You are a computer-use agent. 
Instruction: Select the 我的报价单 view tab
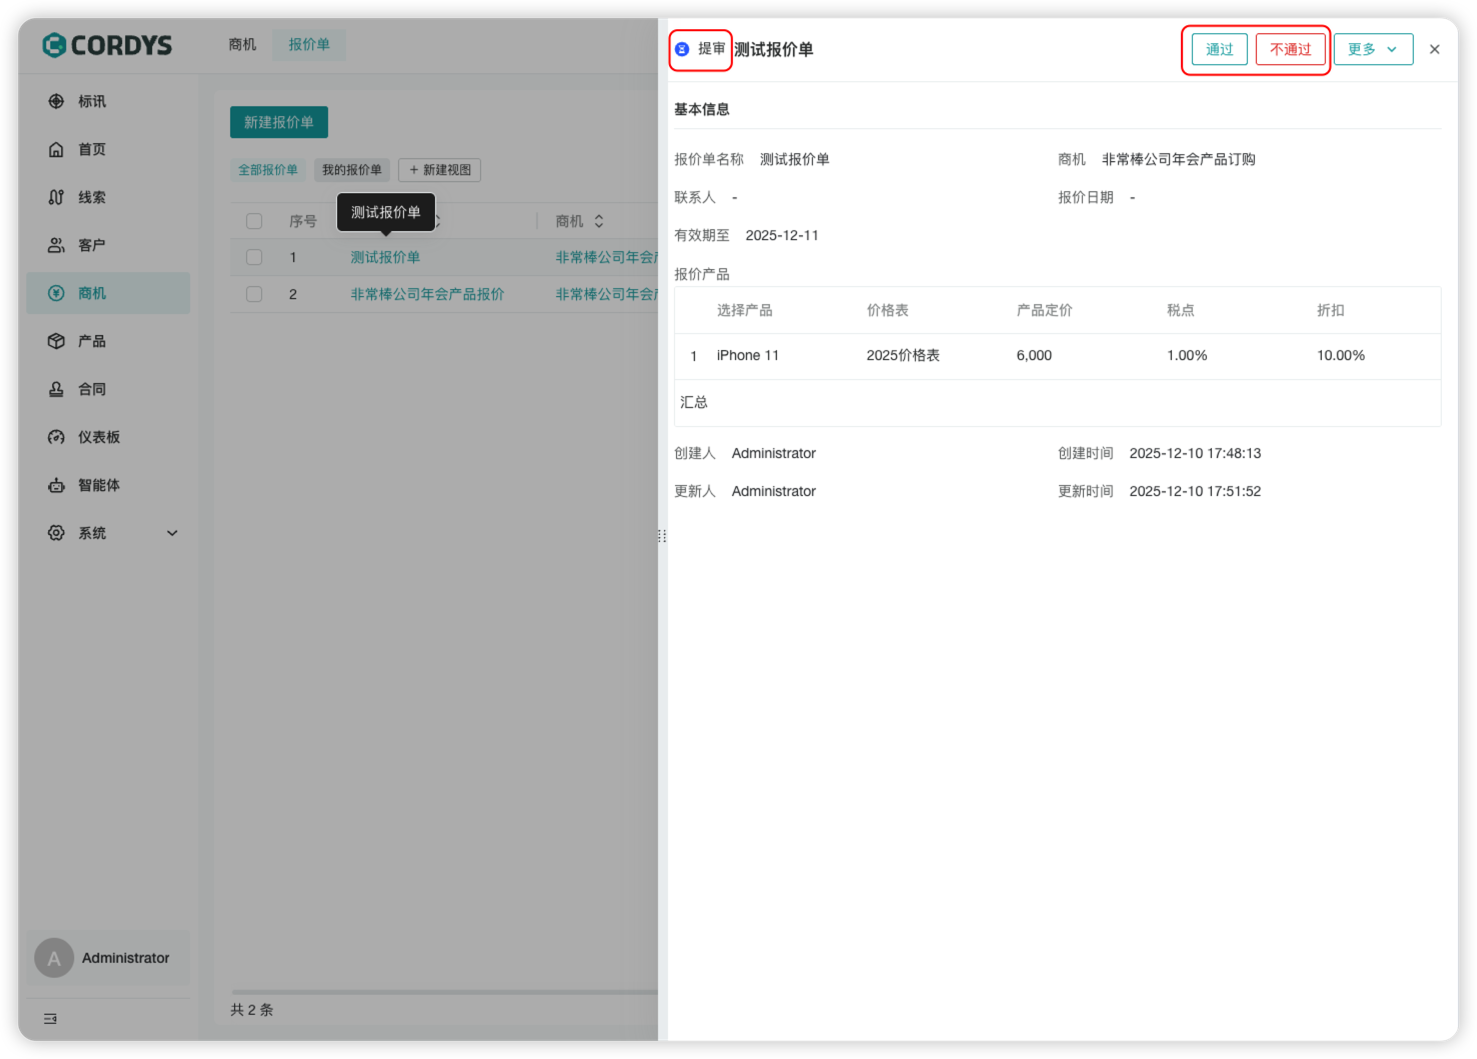(x=352, y=170)
